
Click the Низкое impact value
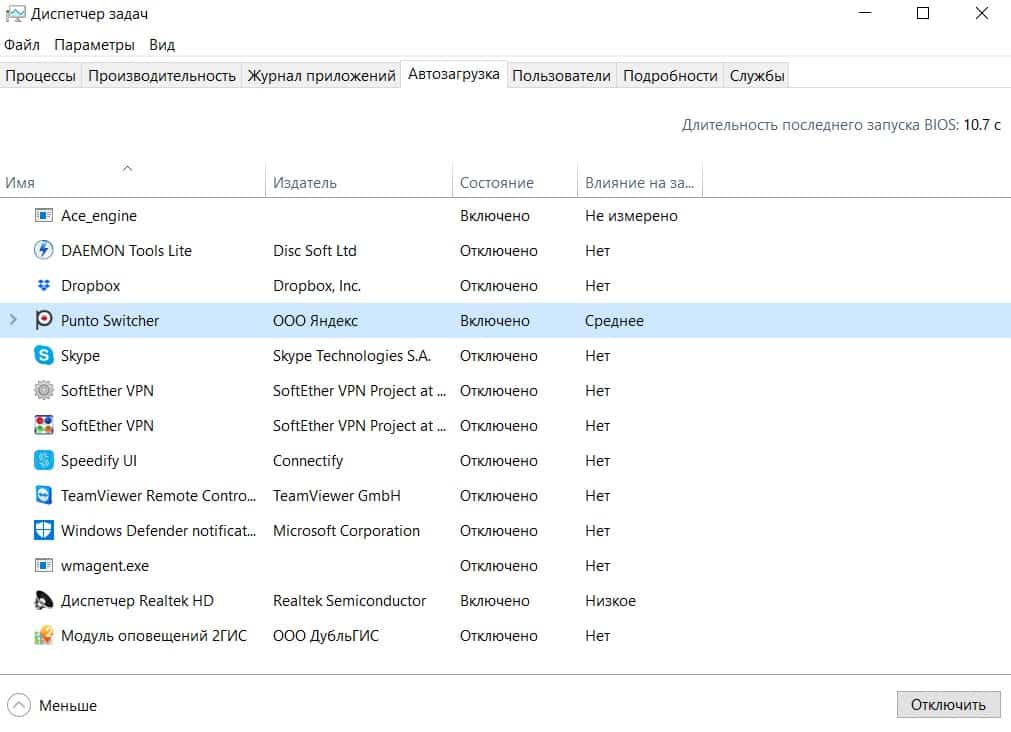click(610, 600)
